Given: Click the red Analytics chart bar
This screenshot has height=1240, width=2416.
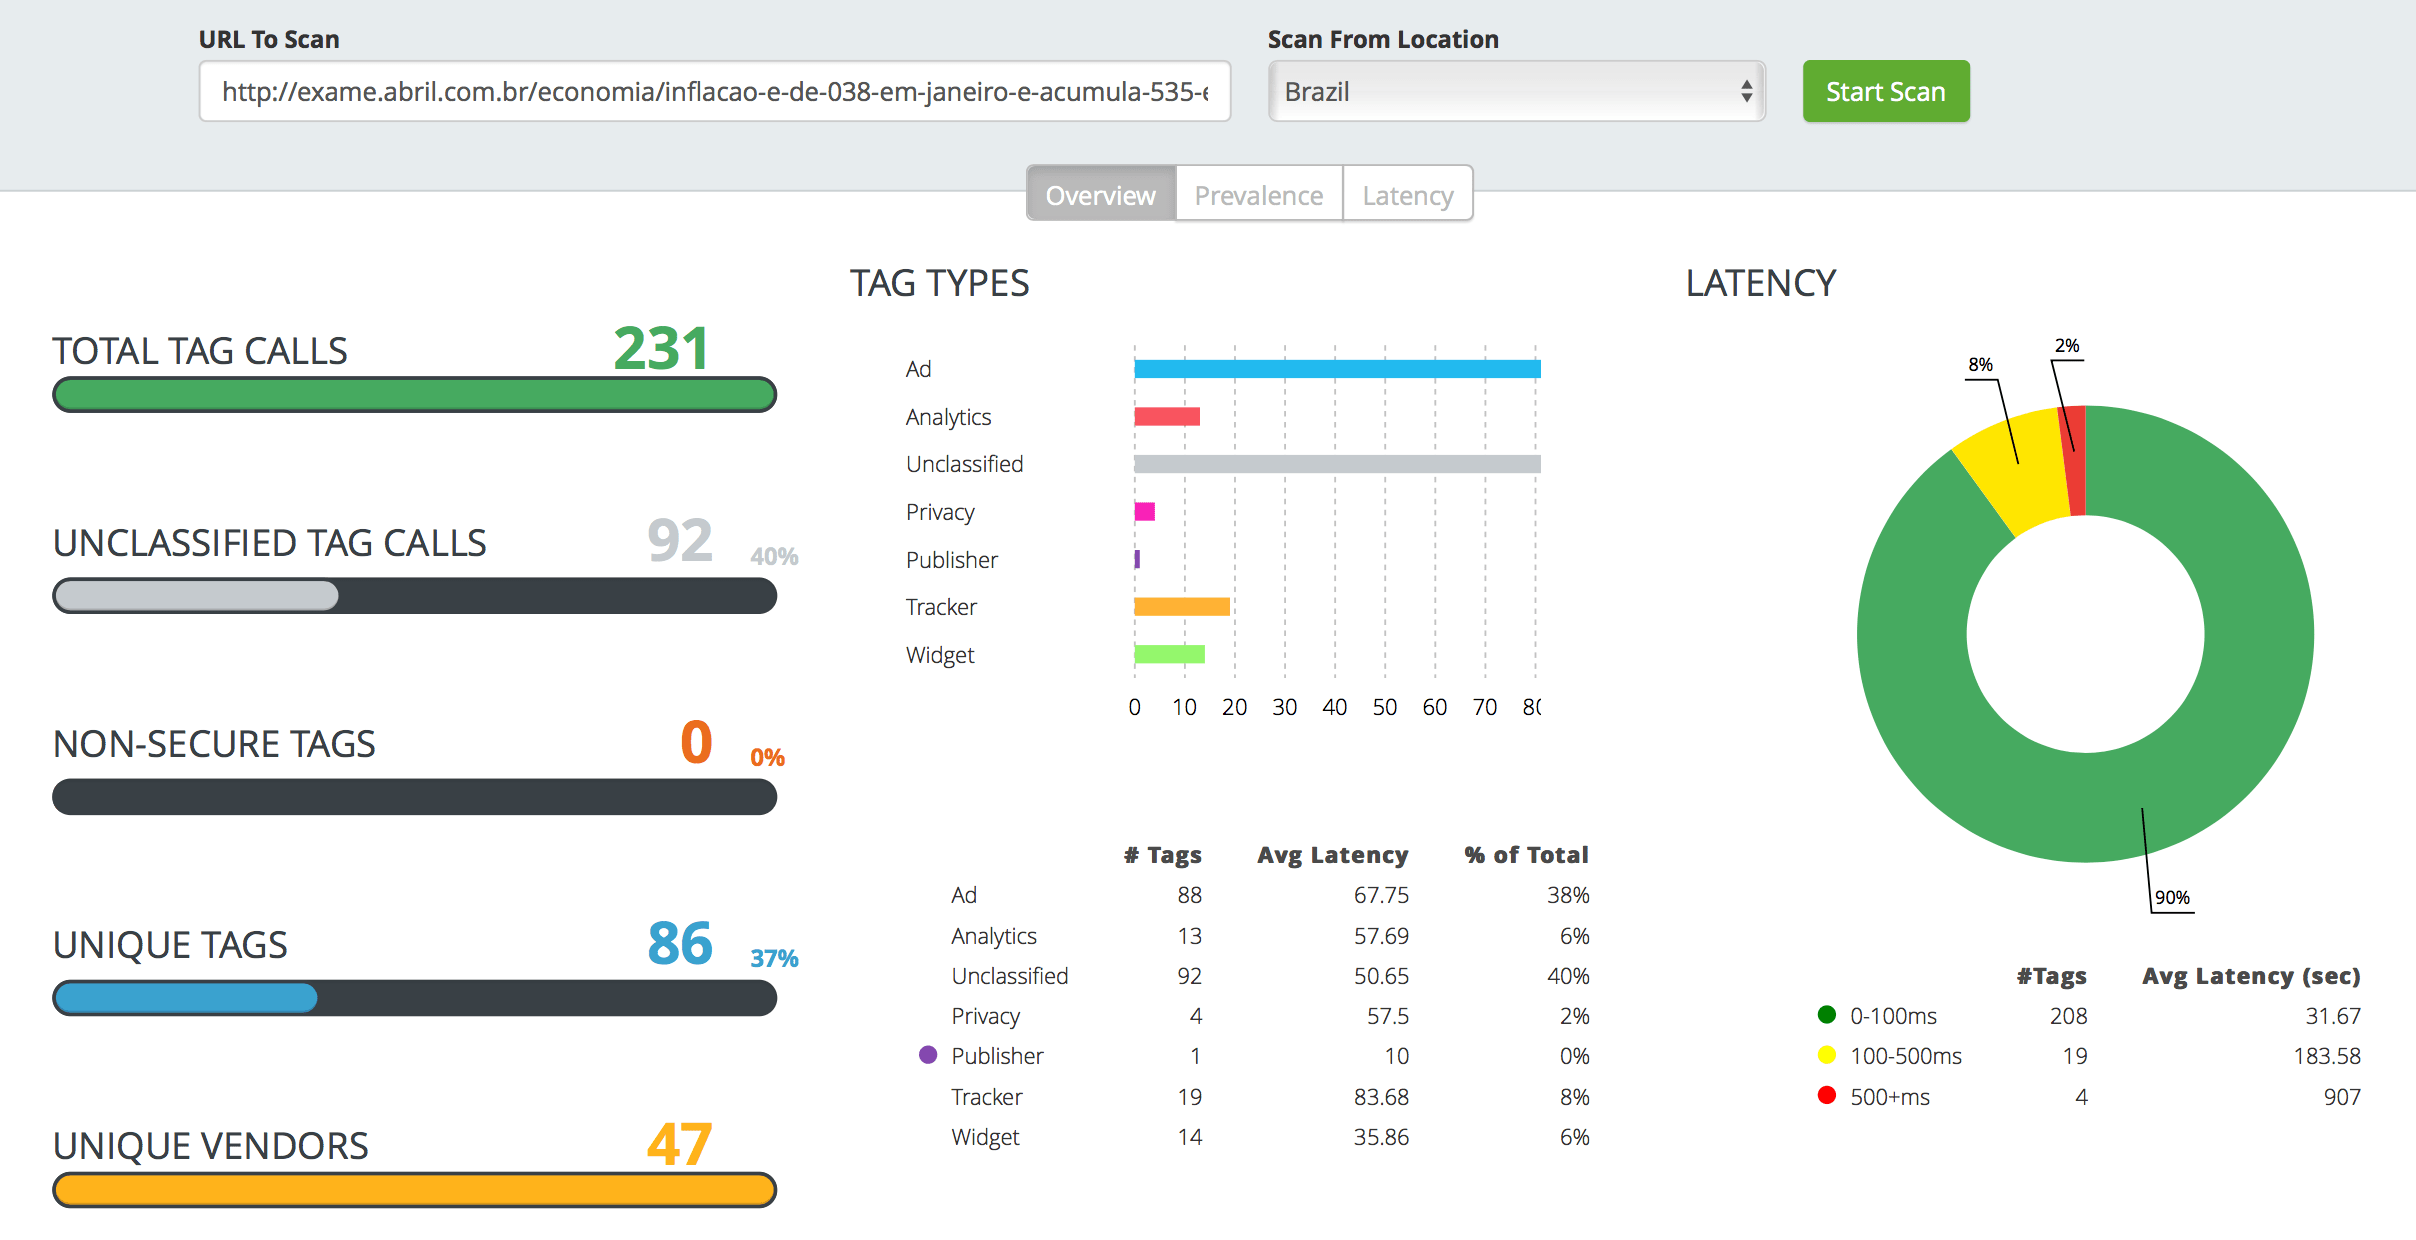Looking at the screenshot, I should pos(1166,417).
